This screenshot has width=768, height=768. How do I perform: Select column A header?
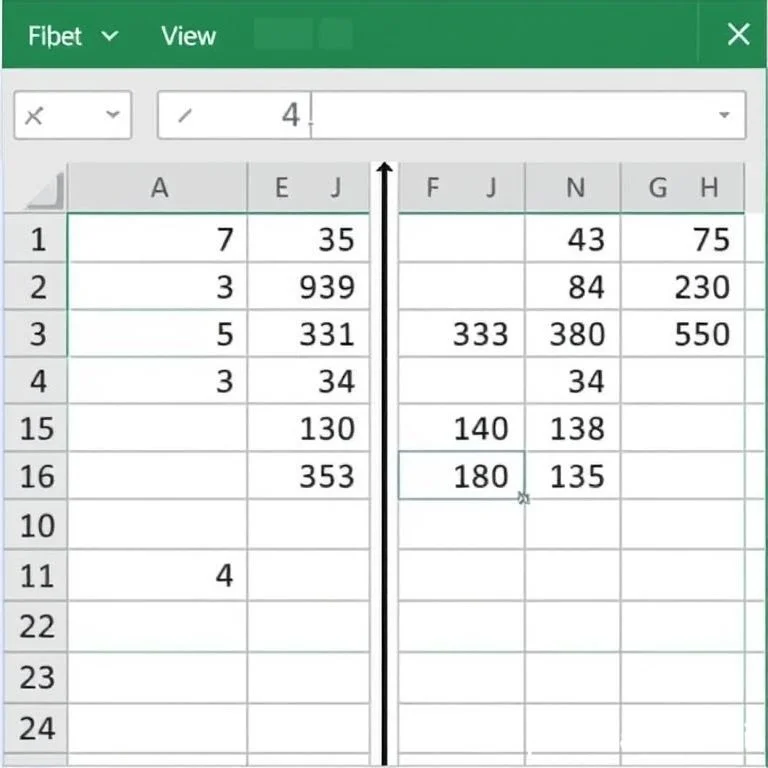click(158, 188)
